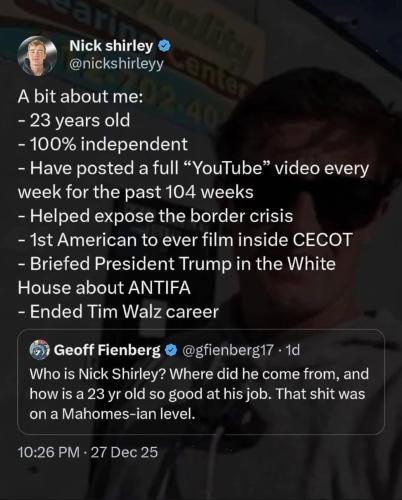Click the "100% independent" line
Viewport: 402px width, 500px height.
point(103,144)
